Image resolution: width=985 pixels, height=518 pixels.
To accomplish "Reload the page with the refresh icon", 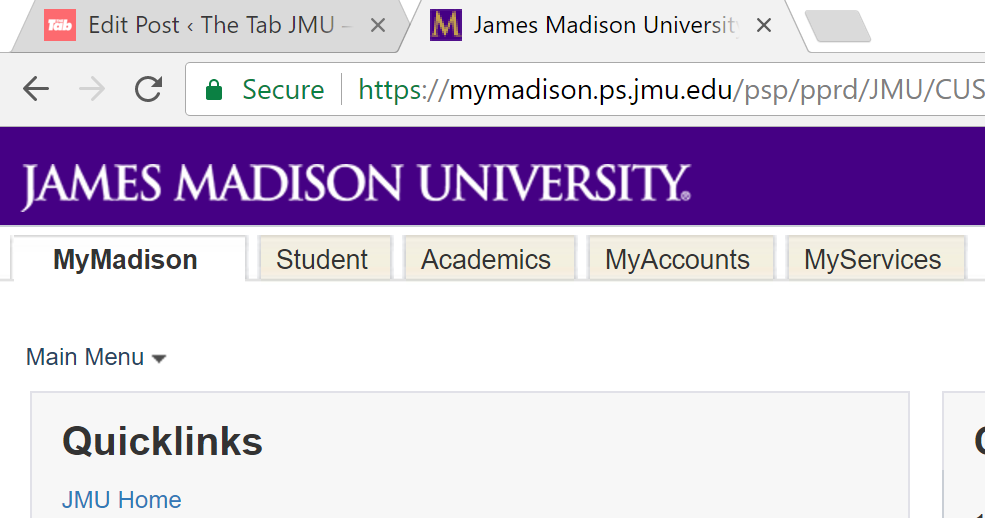I will click(x=149, y=89).
